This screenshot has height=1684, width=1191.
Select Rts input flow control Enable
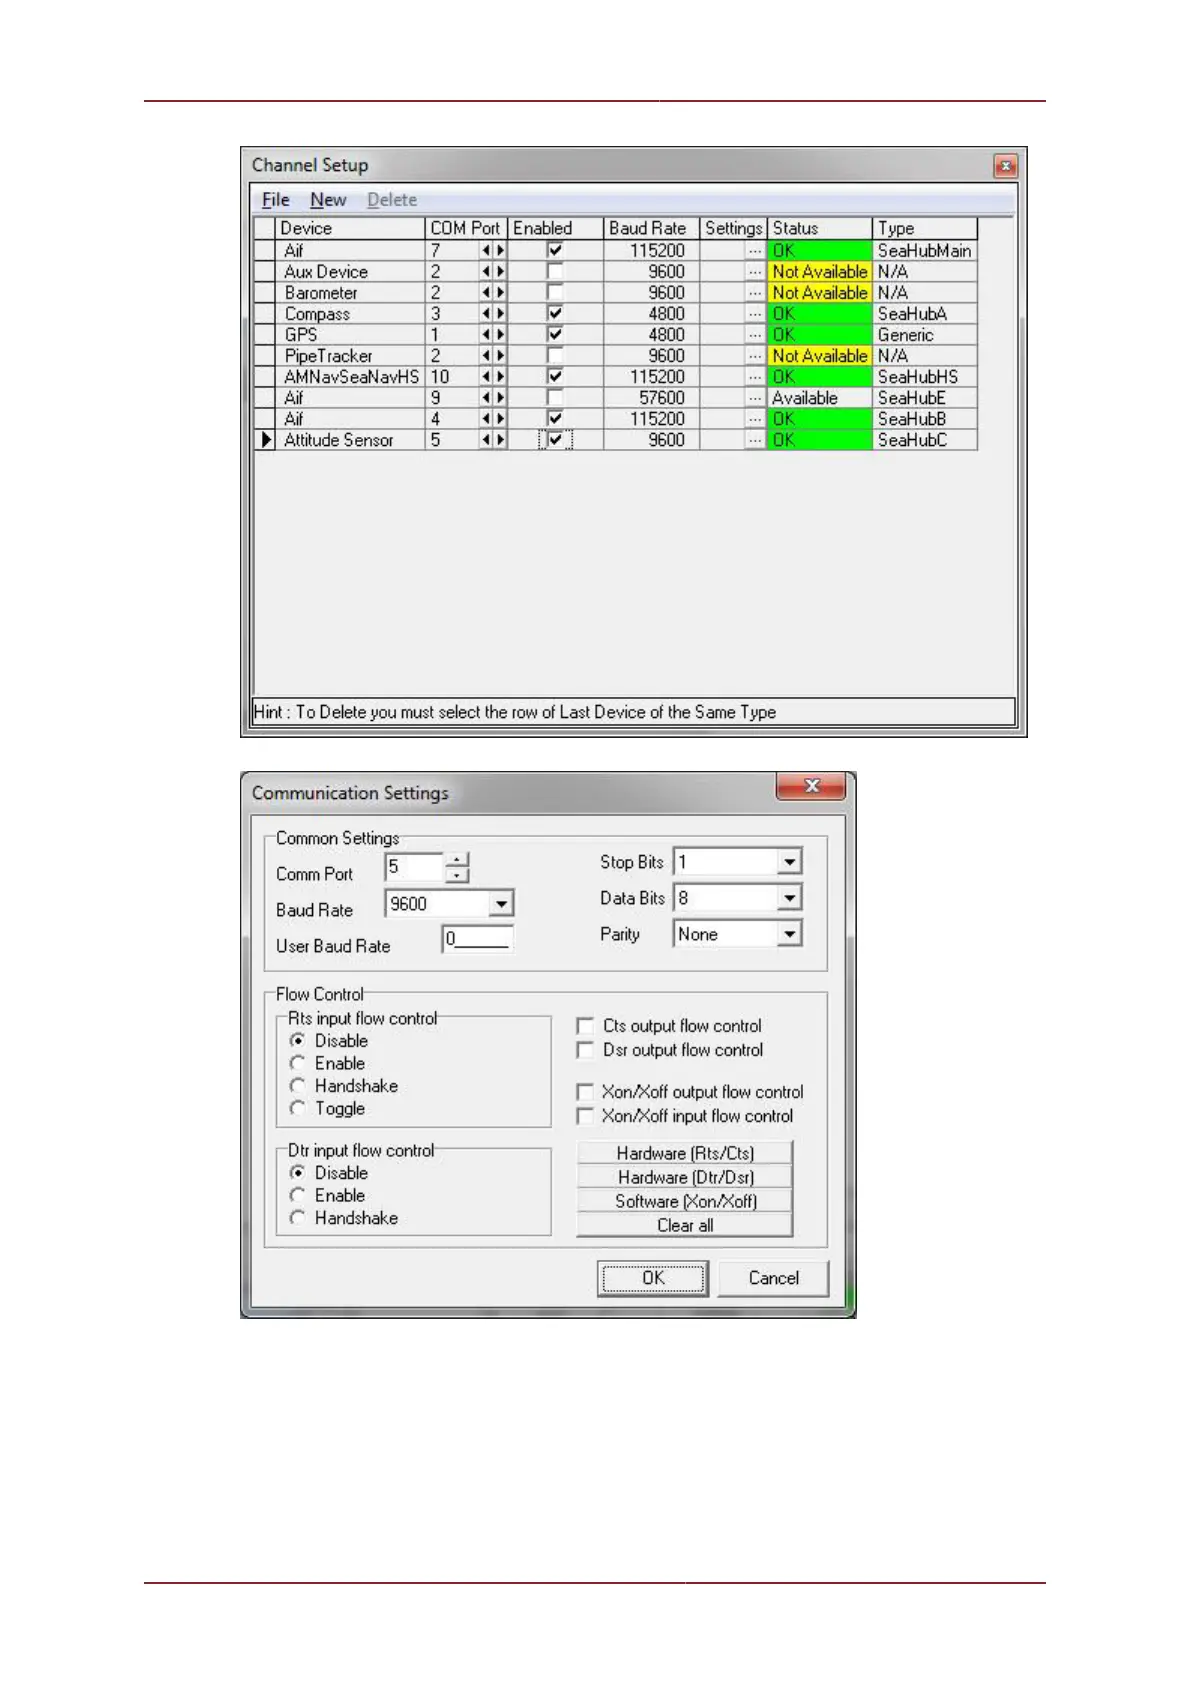(297, 1063)
